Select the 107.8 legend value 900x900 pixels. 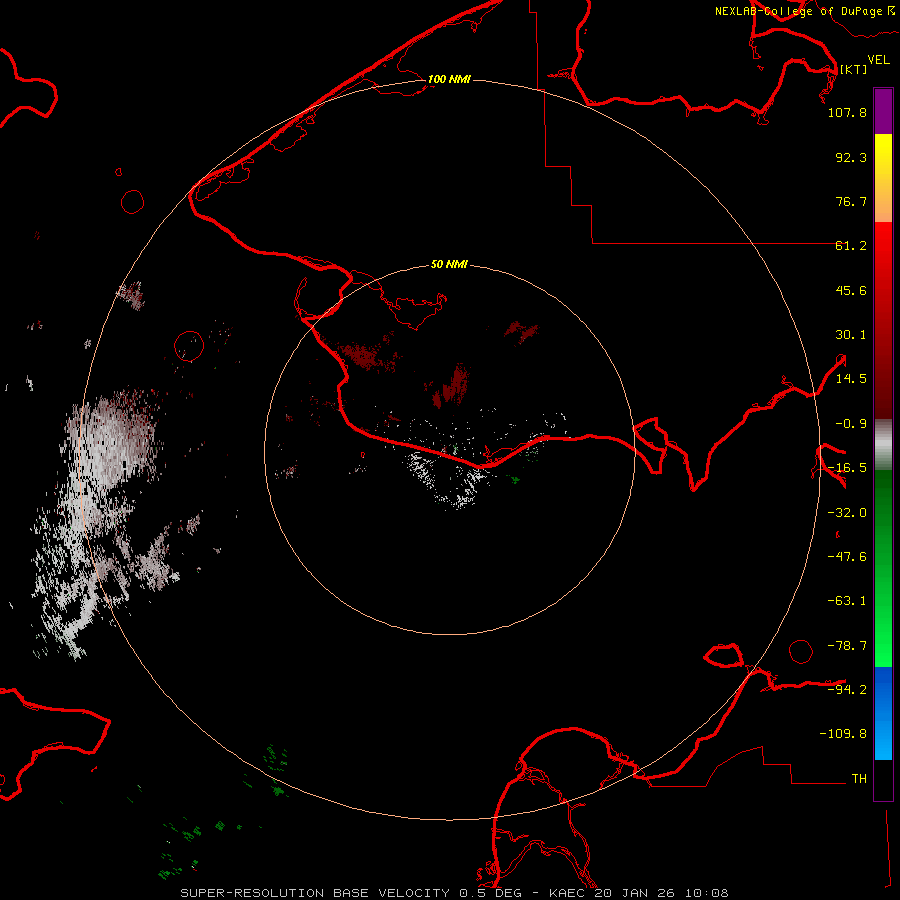(x=847, y=112)
